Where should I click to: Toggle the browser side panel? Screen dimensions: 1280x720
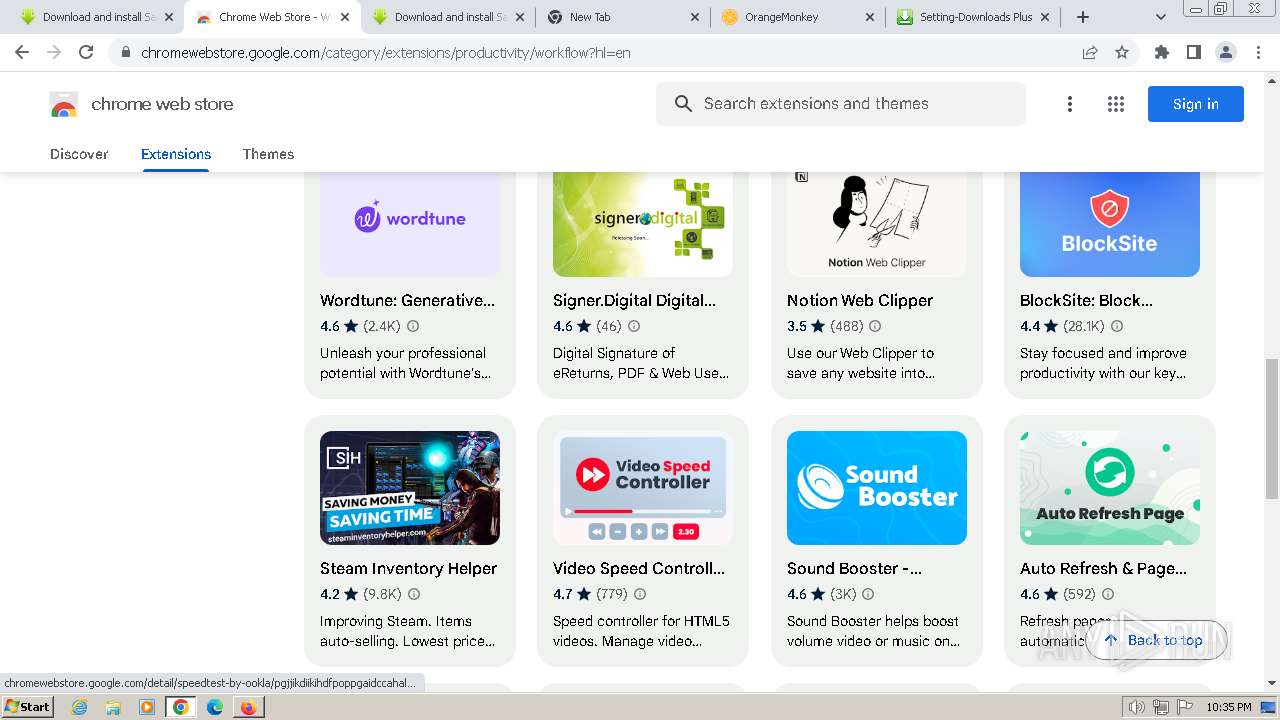(x=1193, y=52)
